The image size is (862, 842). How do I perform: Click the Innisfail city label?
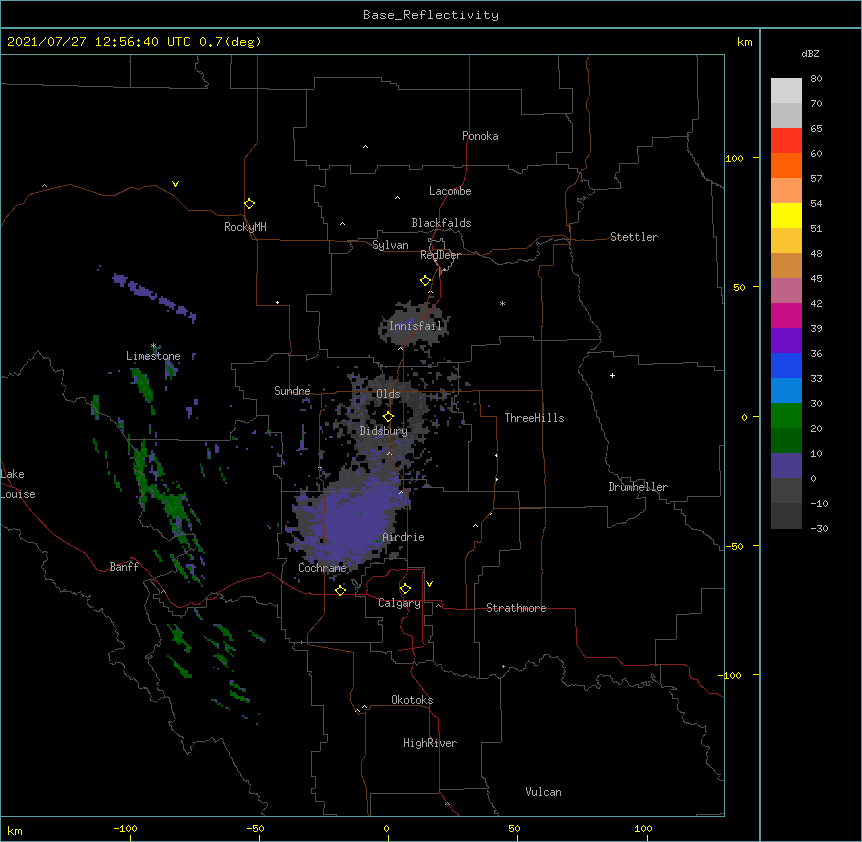(415, 326)
